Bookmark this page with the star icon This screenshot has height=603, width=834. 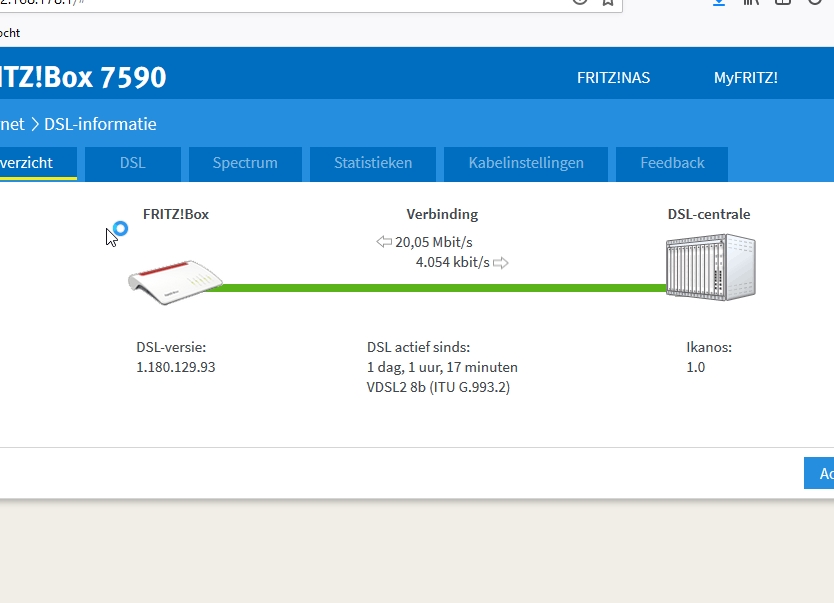(x=607, y=2)
